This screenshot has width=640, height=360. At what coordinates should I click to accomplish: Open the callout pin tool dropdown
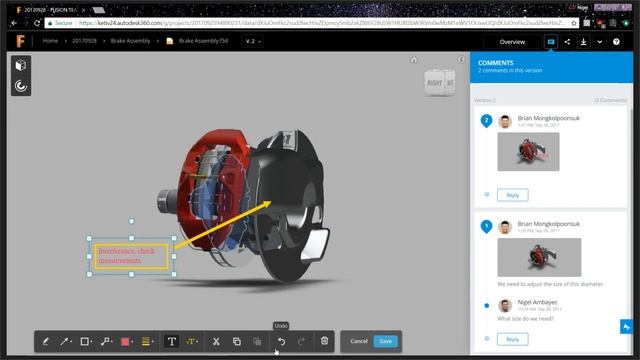click(106, 342)
